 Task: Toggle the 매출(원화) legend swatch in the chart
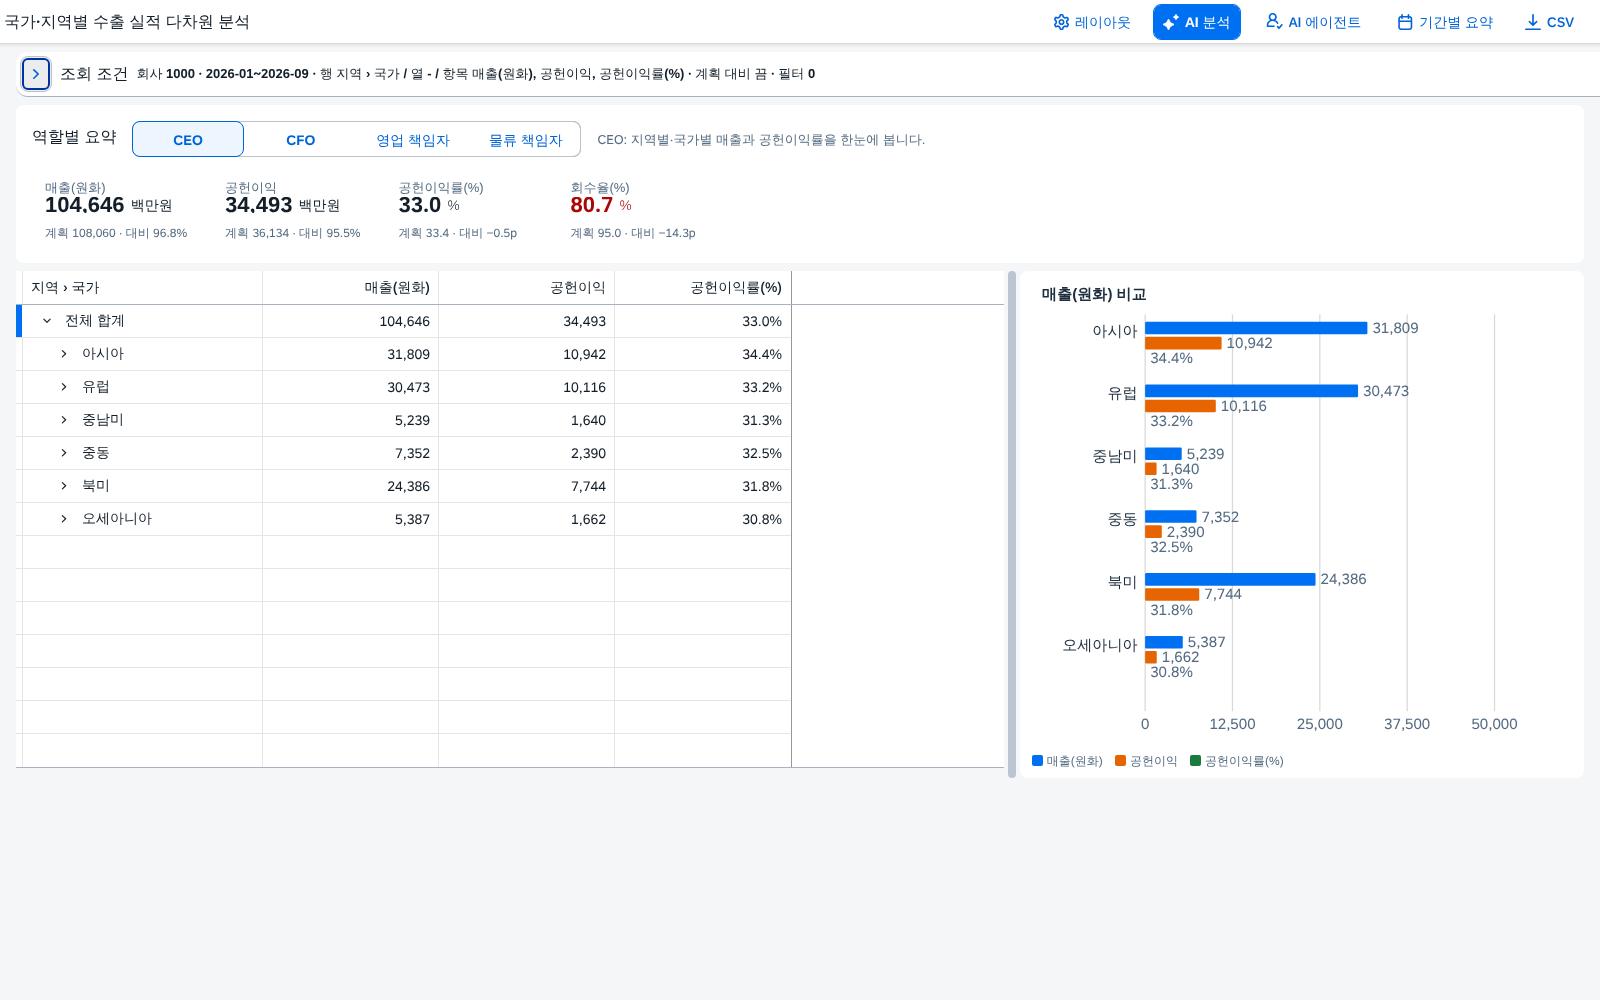click(x=1038, y=761)
